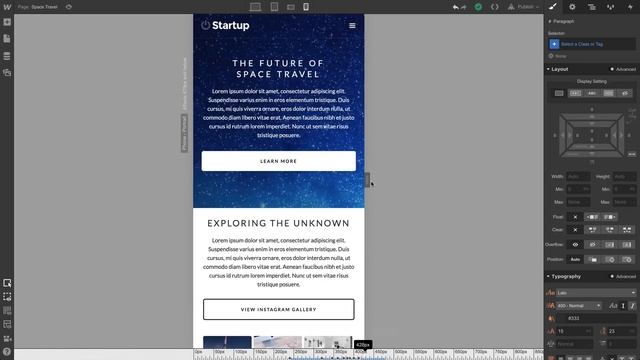Set overflow to visible eye icon
The image size is (640, 360).
[x=575, y=245]
